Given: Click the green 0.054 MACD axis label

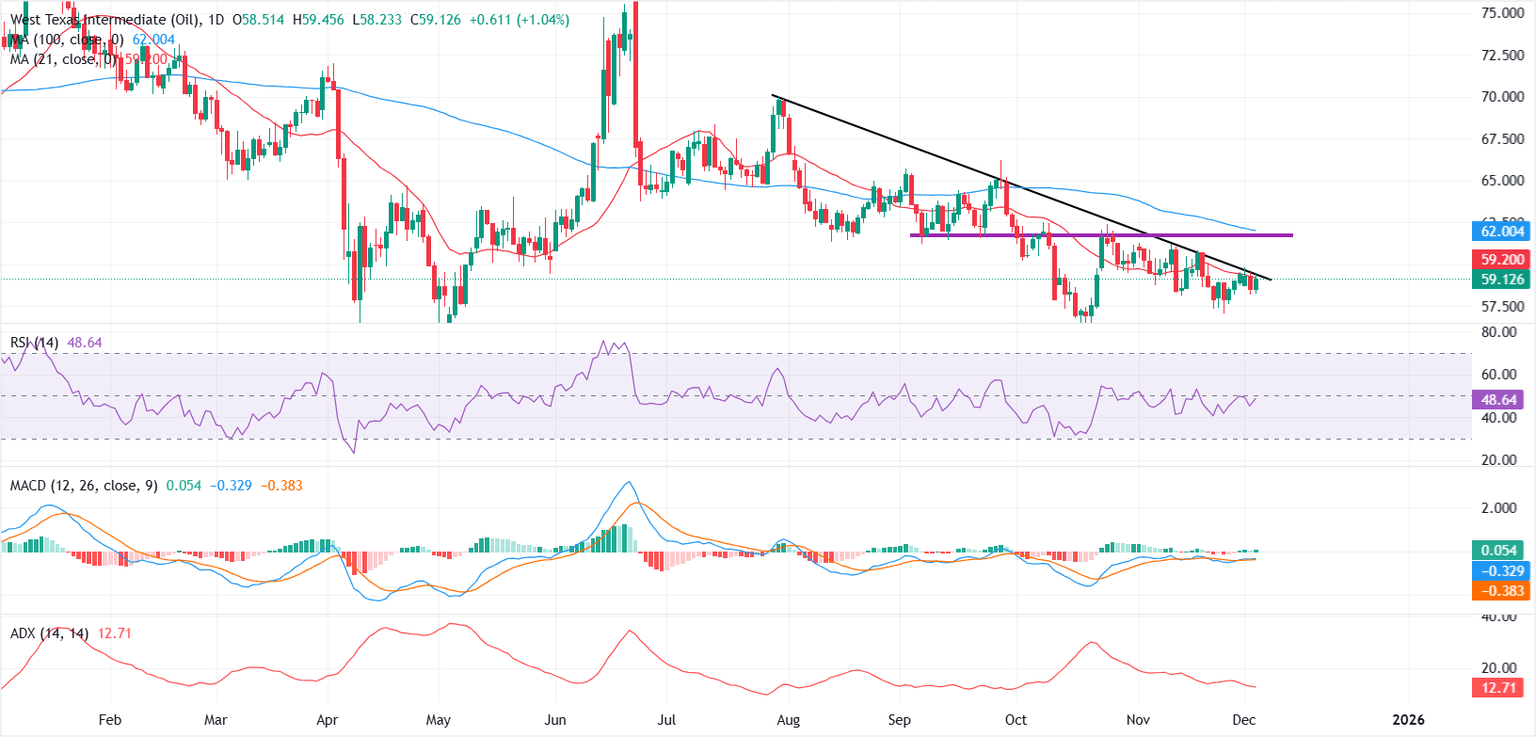Looking at the screenshot, I should point(1499,550).
